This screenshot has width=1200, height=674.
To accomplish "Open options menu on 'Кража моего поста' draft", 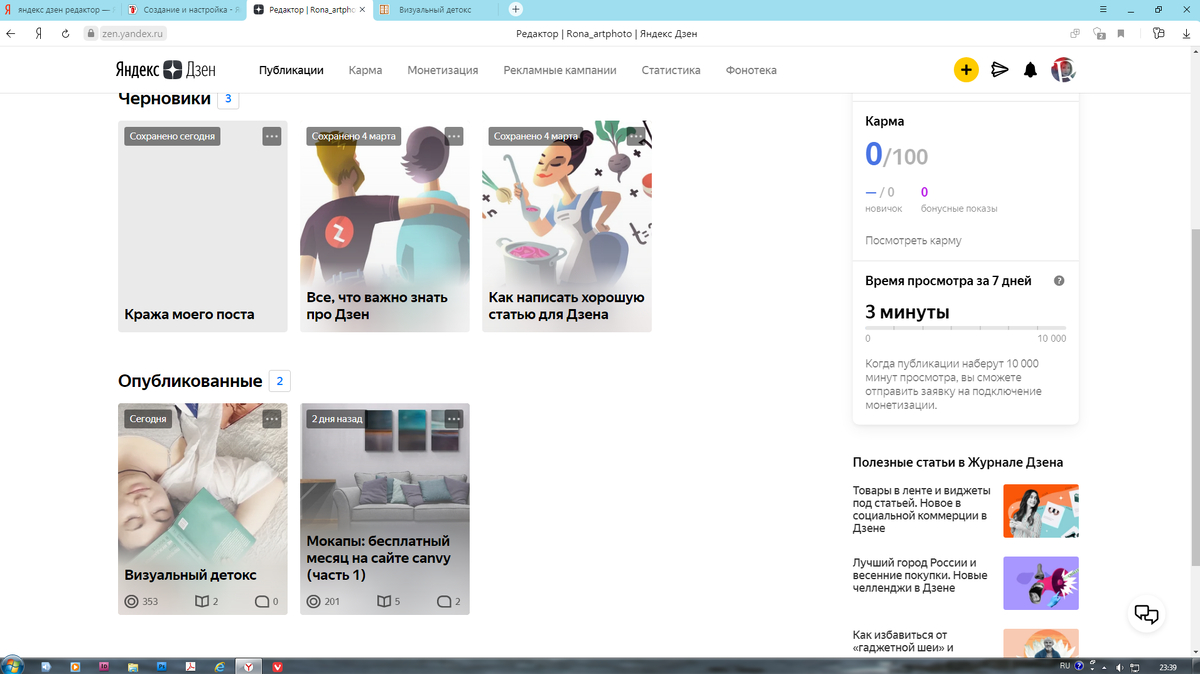I will click(272, 136).
